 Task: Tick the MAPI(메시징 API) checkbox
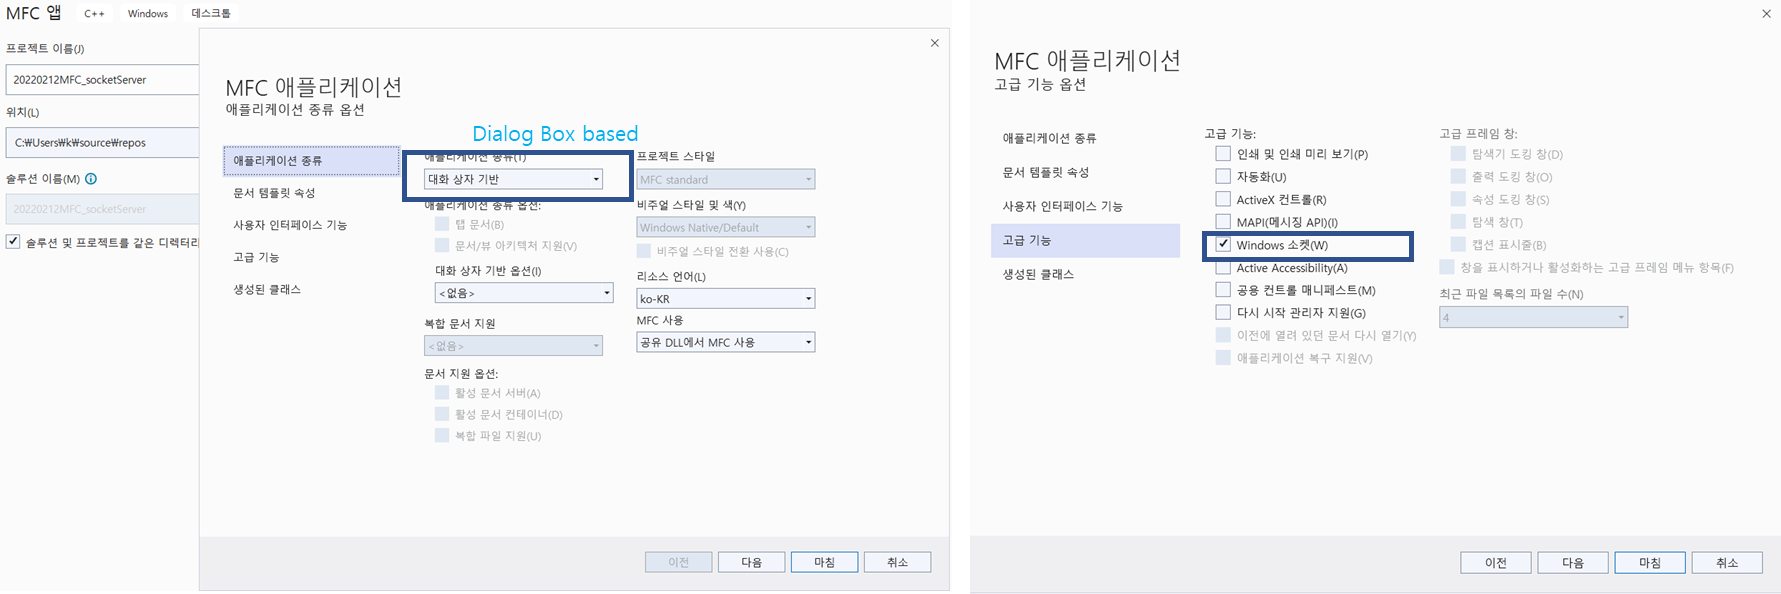point(1223,222)
